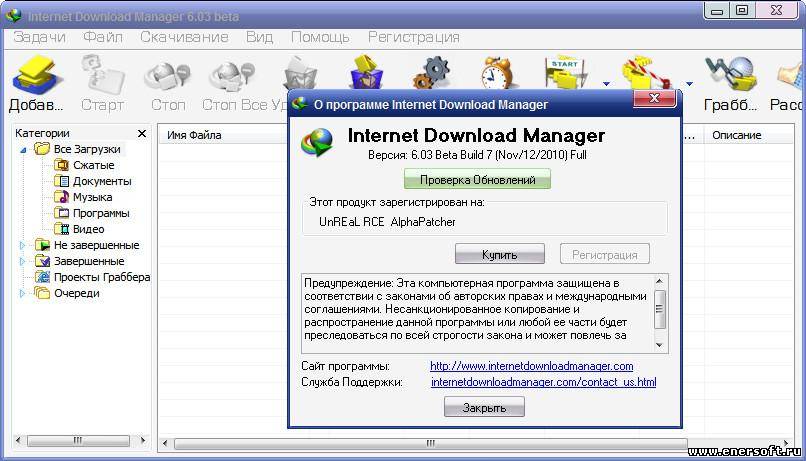Select the Видео tree item label

pyautogui.click(x=88, y=229)
